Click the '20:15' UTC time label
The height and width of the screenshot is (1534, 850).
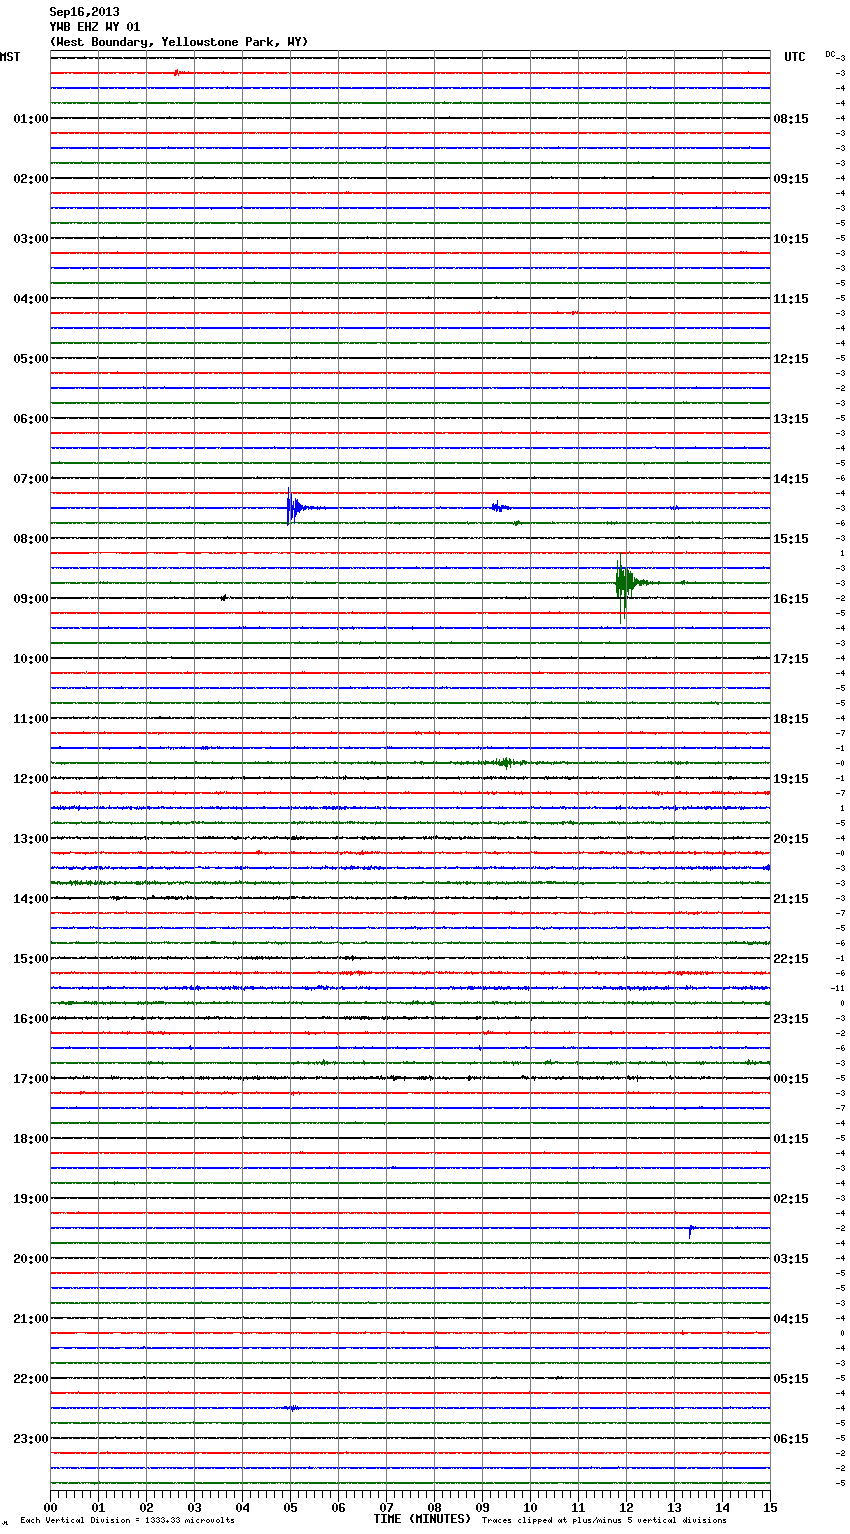791,839
